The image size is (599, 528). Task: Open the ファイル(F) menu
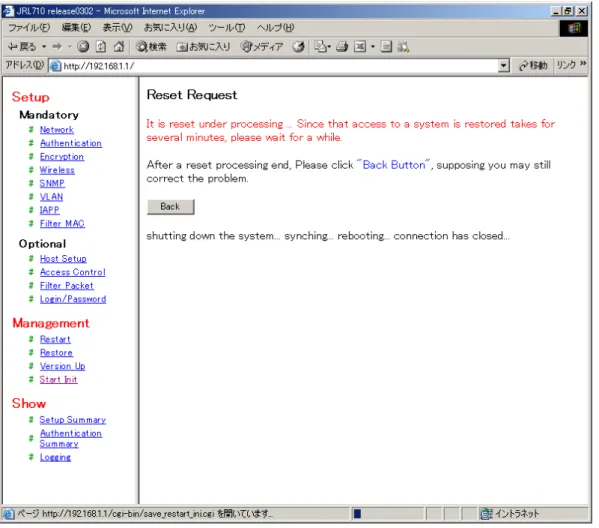click(29, 28)
